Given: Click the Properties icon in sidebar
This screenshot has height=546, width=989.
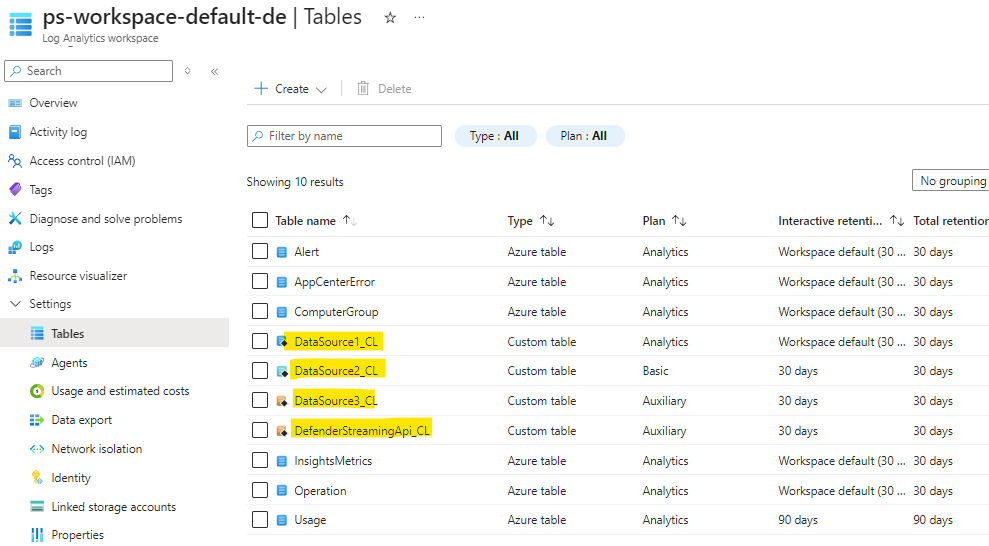Looking at the screenshot, I should pos(37,535).
